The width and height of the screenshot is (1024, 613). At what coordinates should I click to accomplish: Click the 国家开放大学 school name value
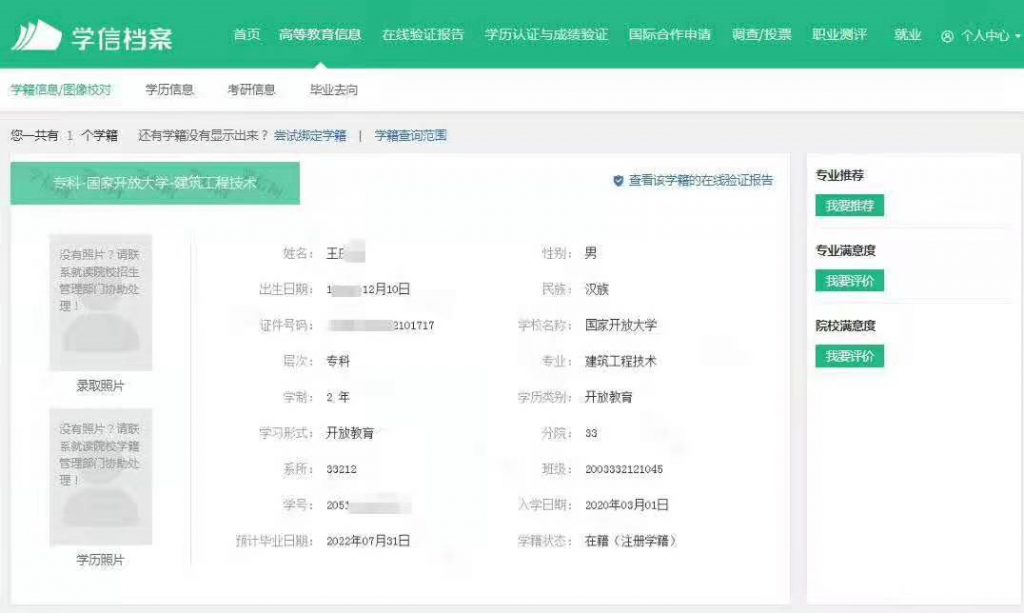click(621, 324)
